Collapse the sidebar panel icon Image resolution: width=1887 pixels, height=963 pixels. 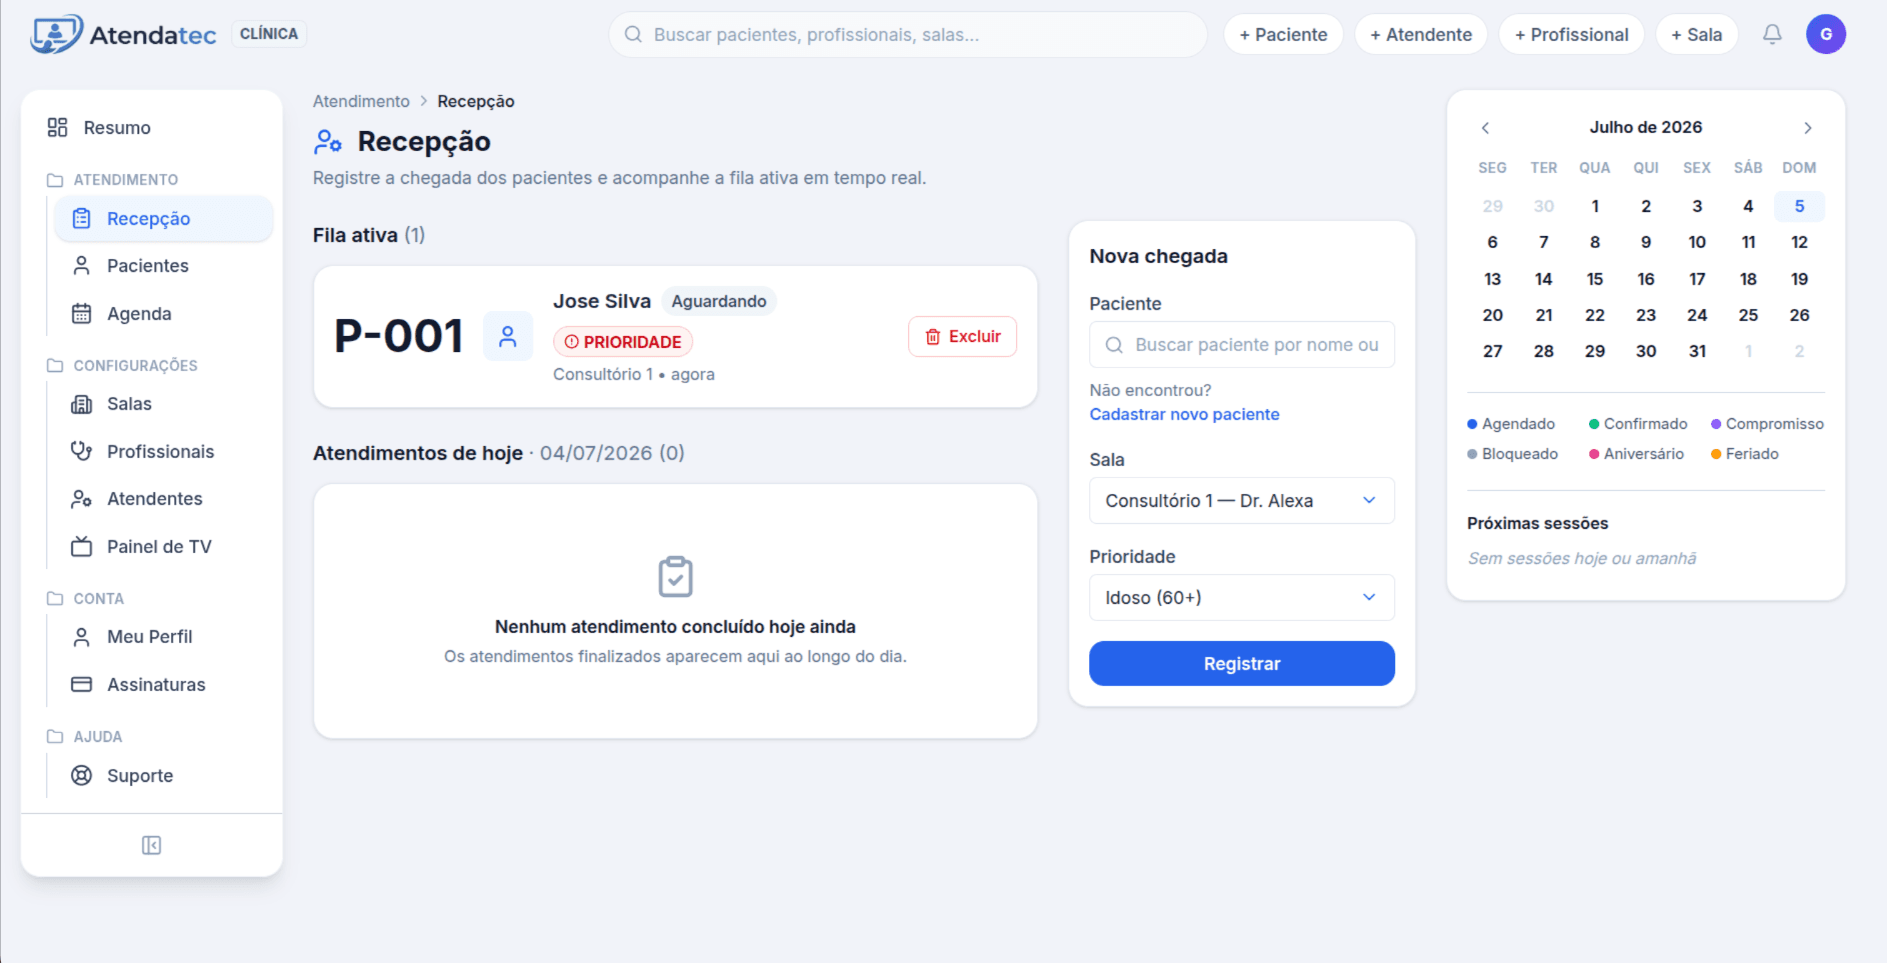pos(152,846)
